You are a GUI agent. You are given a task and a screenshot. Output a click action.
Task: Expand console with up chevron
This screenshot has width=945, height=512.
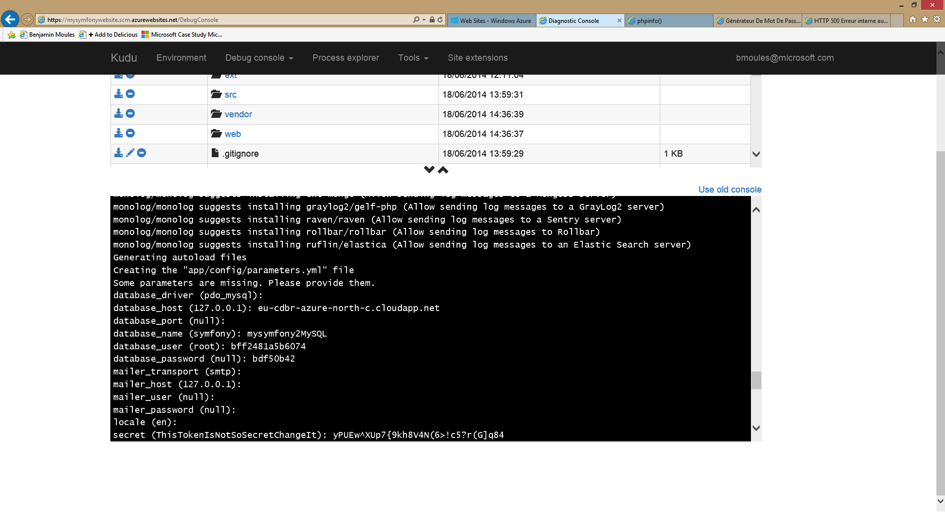(x=443, y=170)
